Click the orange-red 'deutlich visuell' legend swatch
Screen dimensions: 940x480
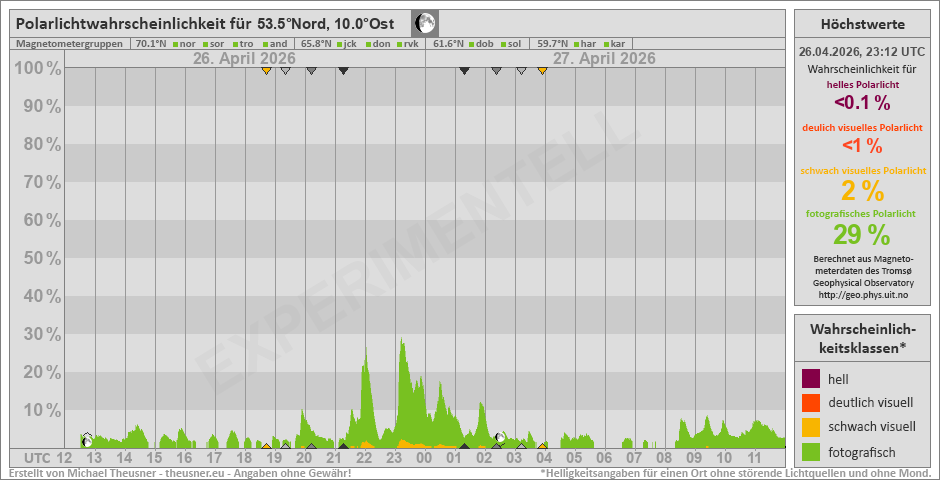pyautogui.click(x=811, y=403)
